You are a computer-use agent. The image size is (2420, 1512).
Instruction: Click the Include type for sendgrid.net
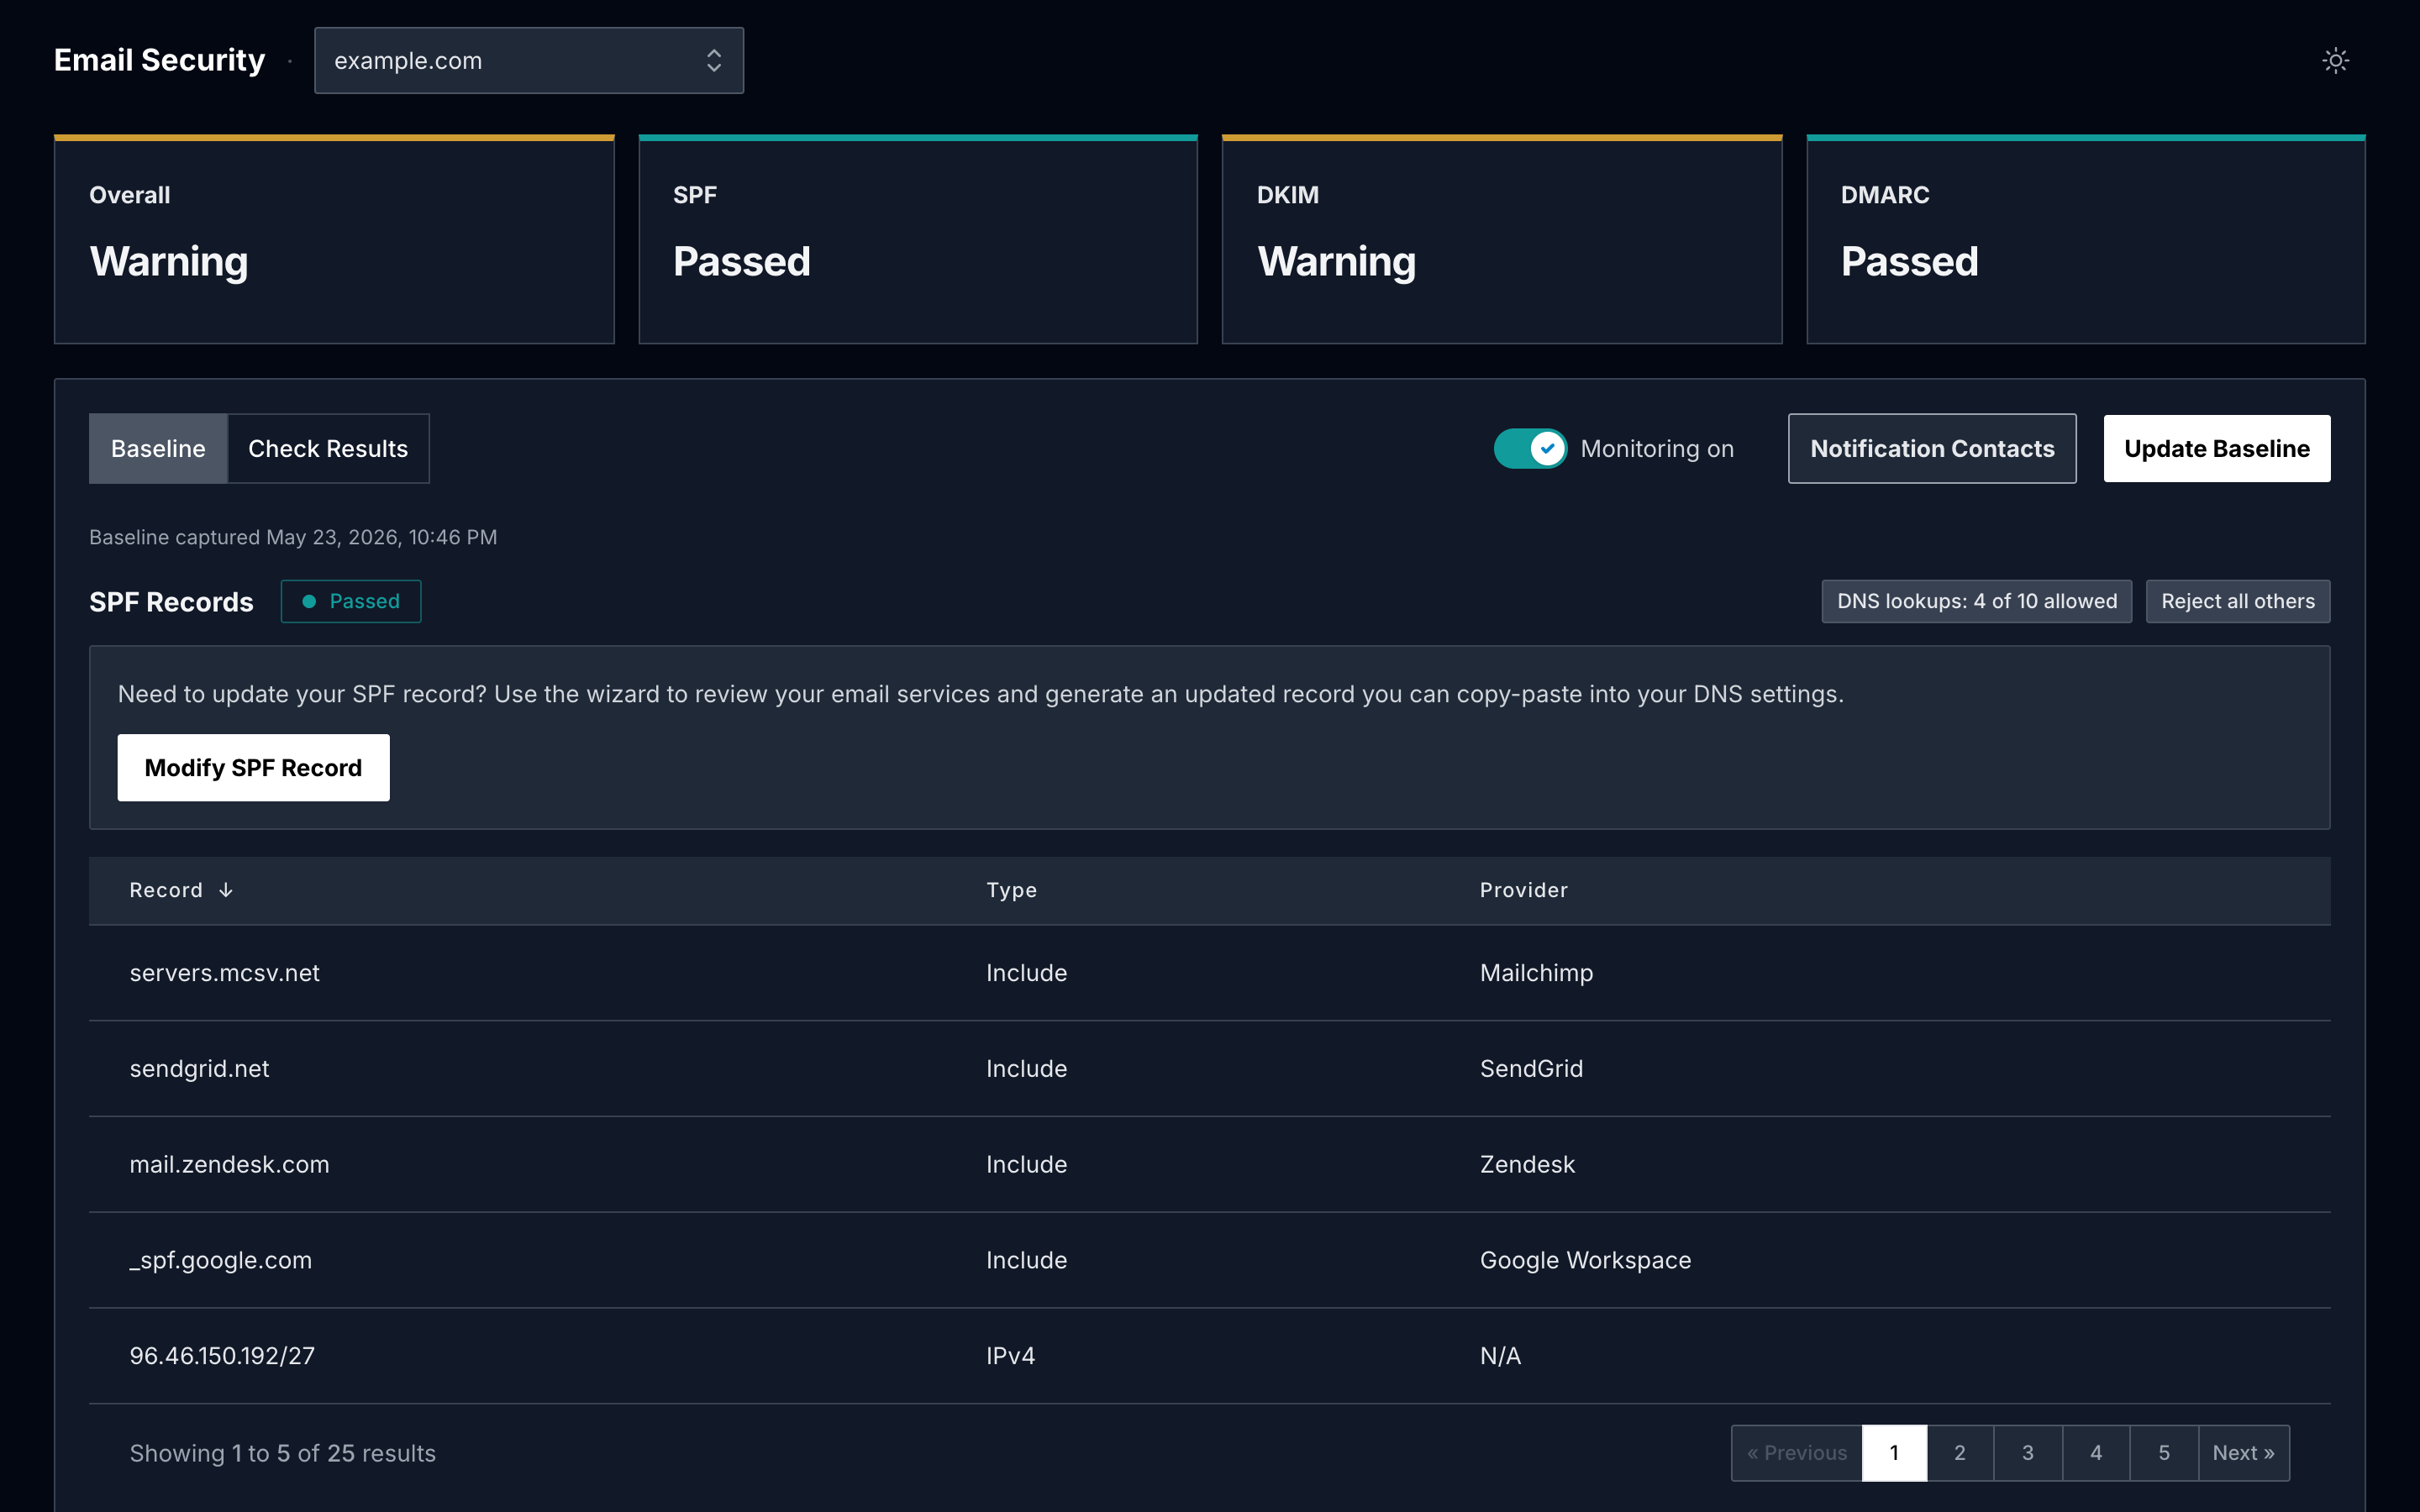[x=1026, y=1069]
